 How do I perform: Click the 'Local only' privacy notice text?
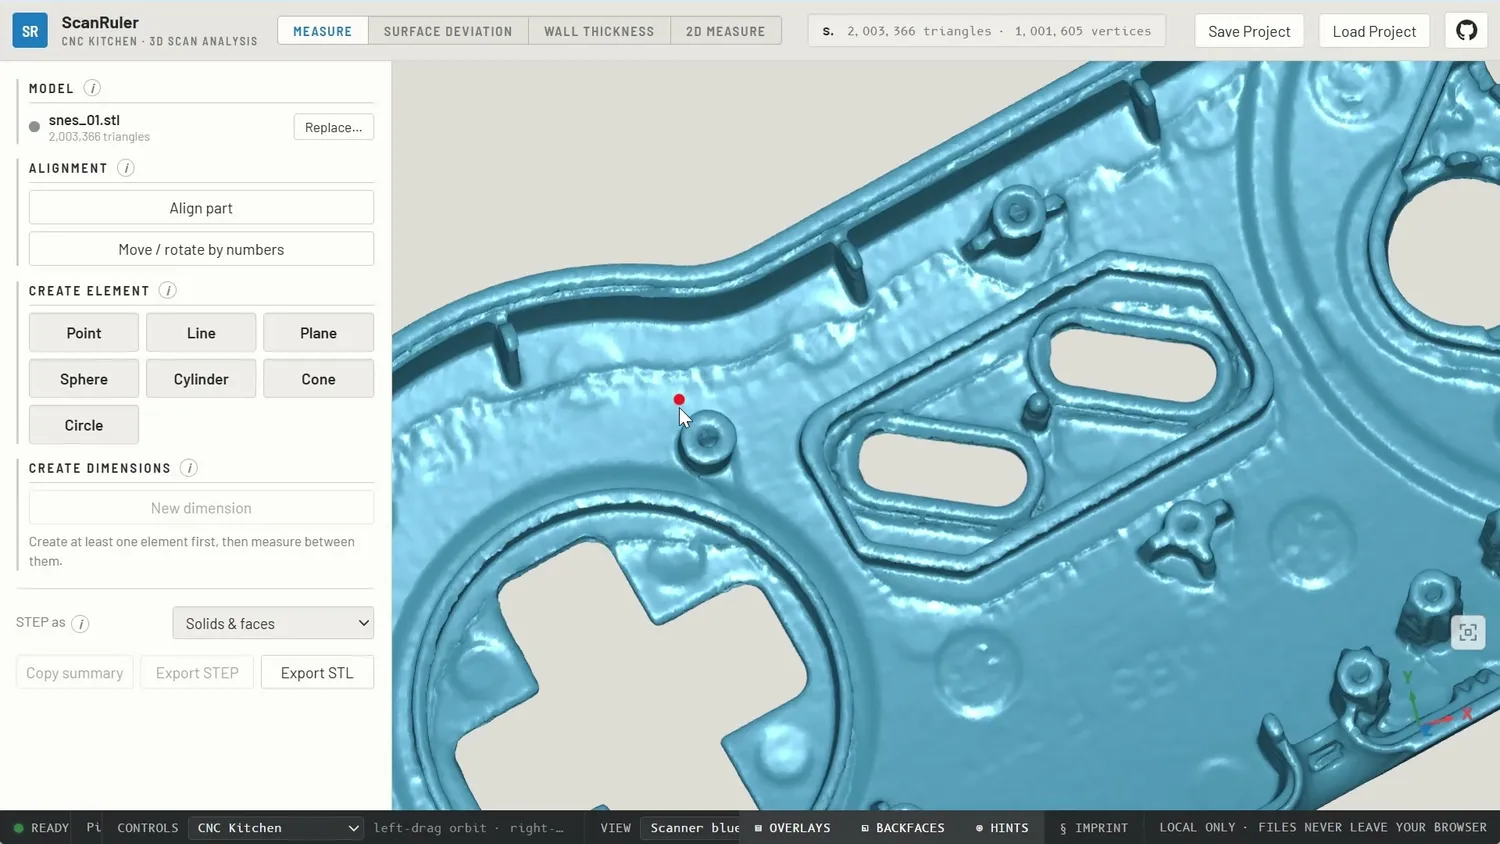1323,828
